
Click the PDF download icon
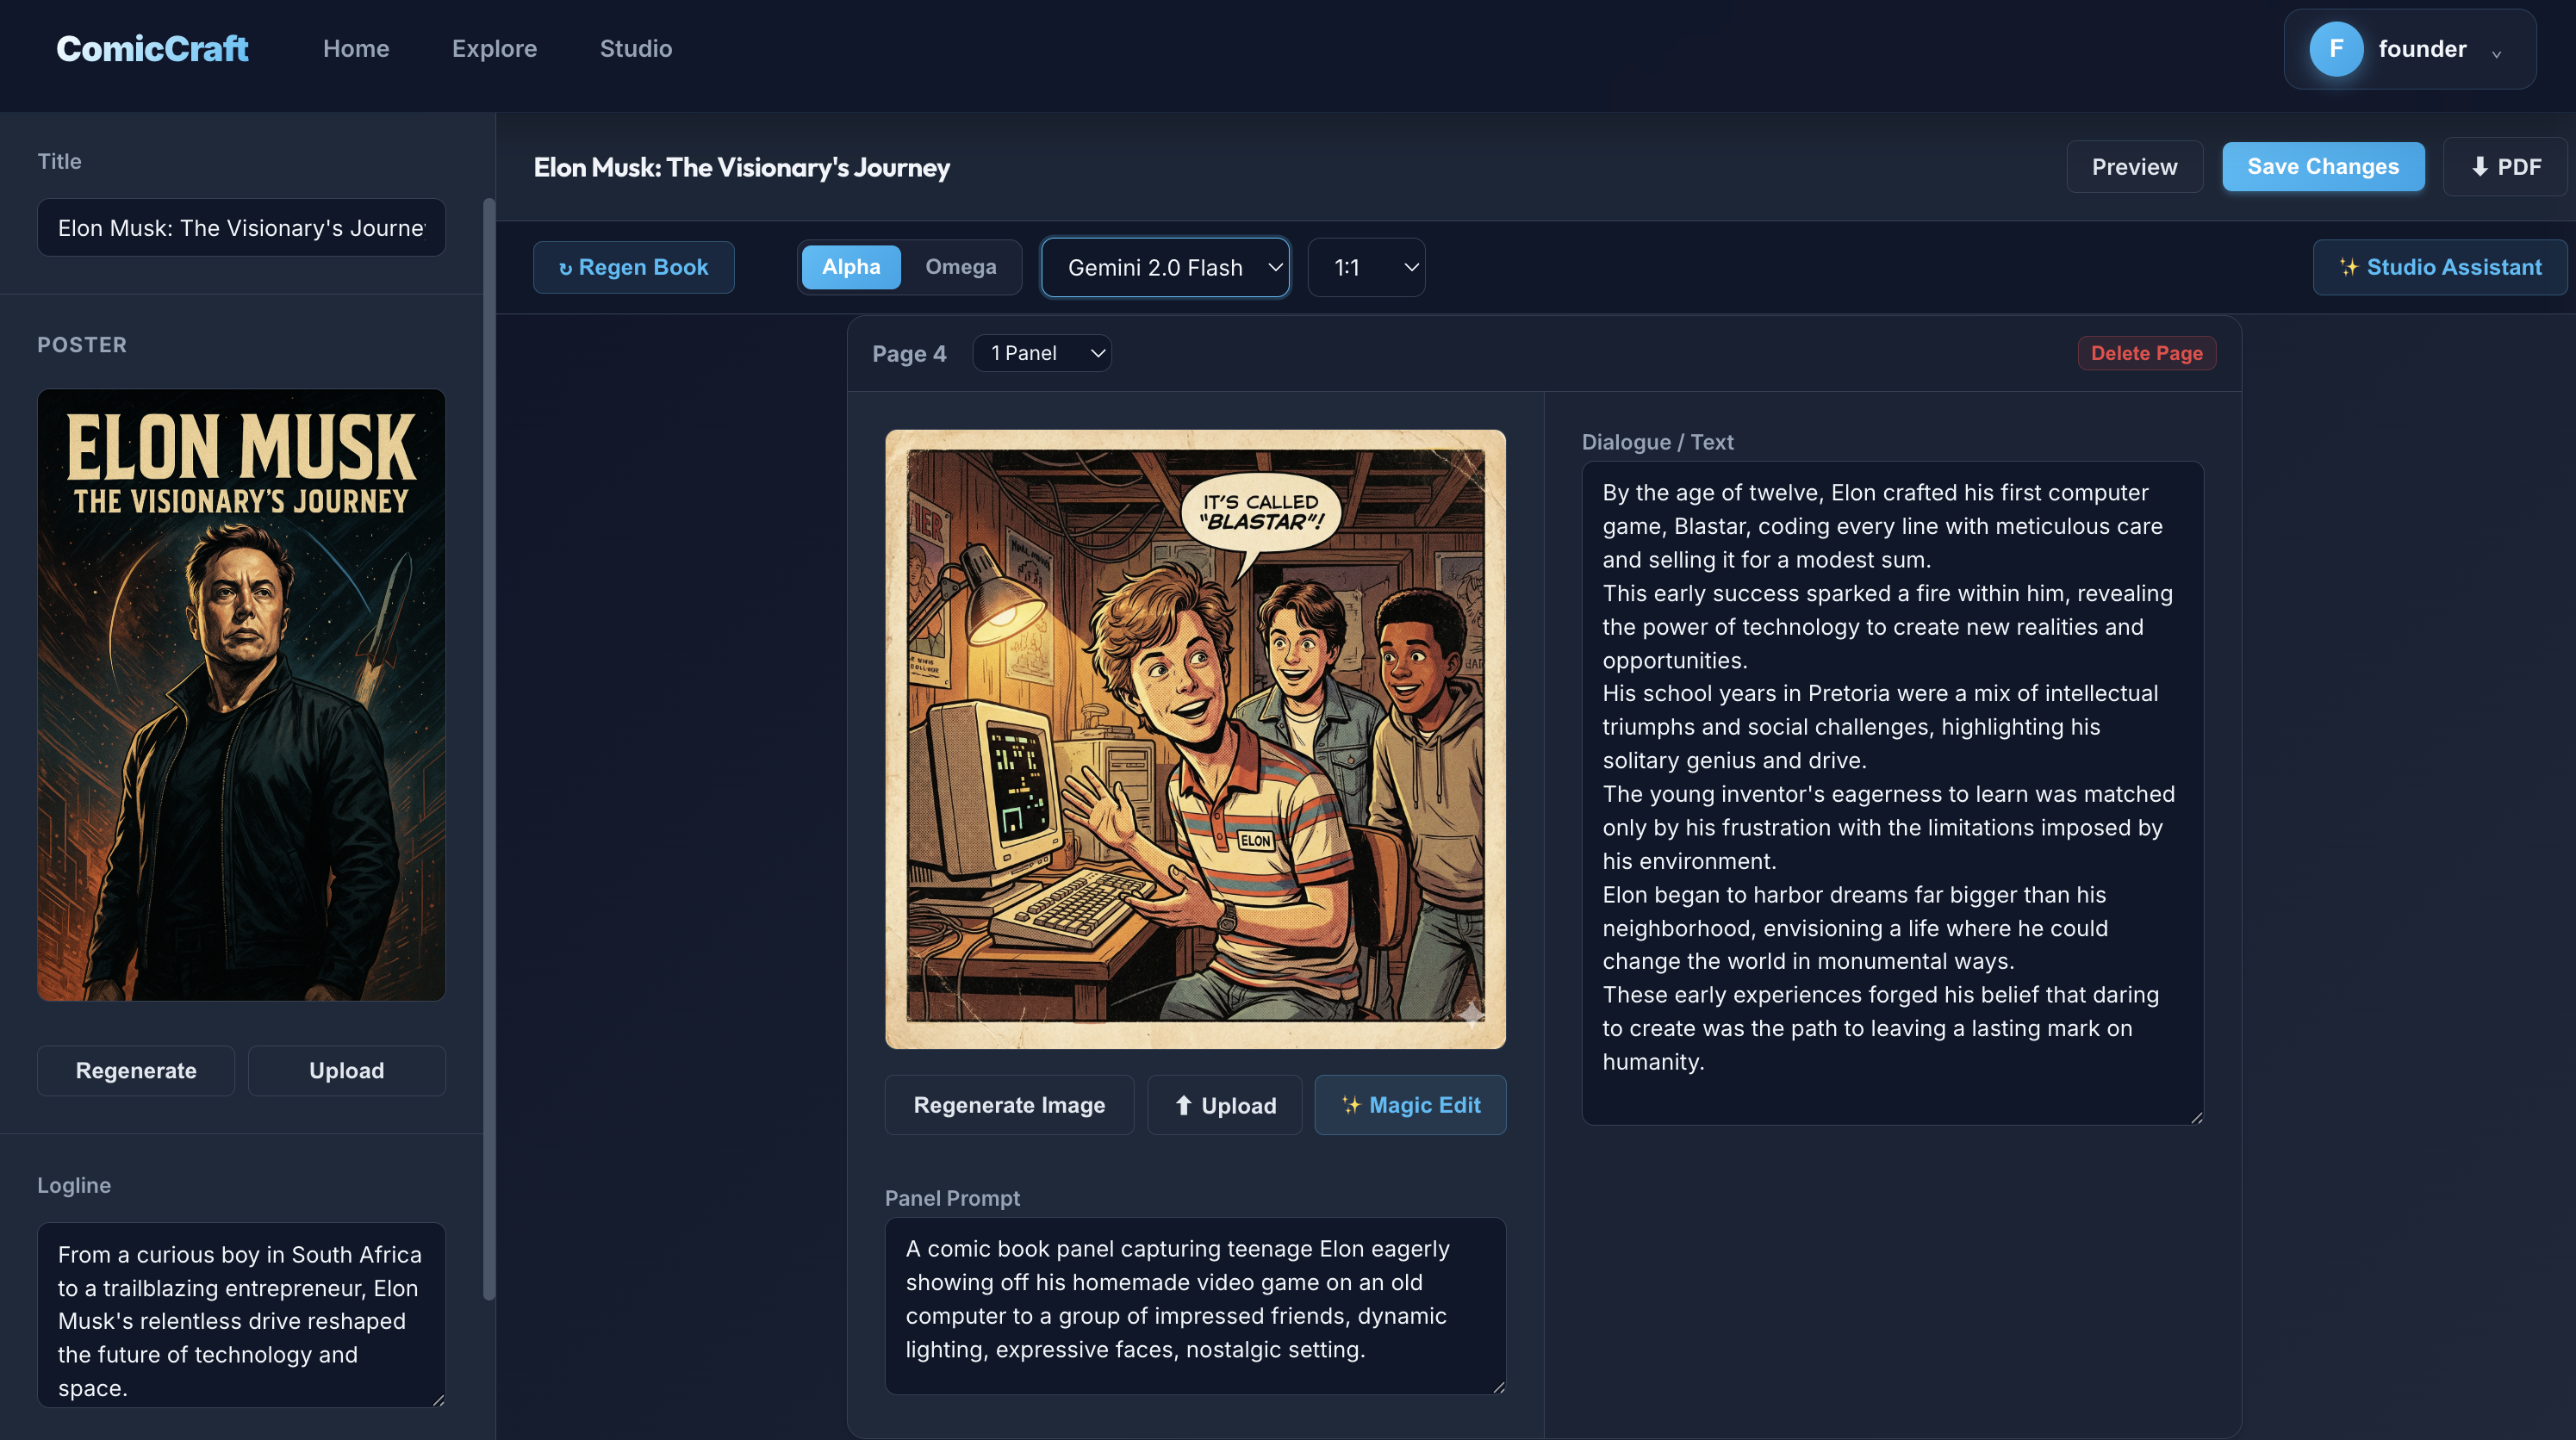[x=2479, y=166]
